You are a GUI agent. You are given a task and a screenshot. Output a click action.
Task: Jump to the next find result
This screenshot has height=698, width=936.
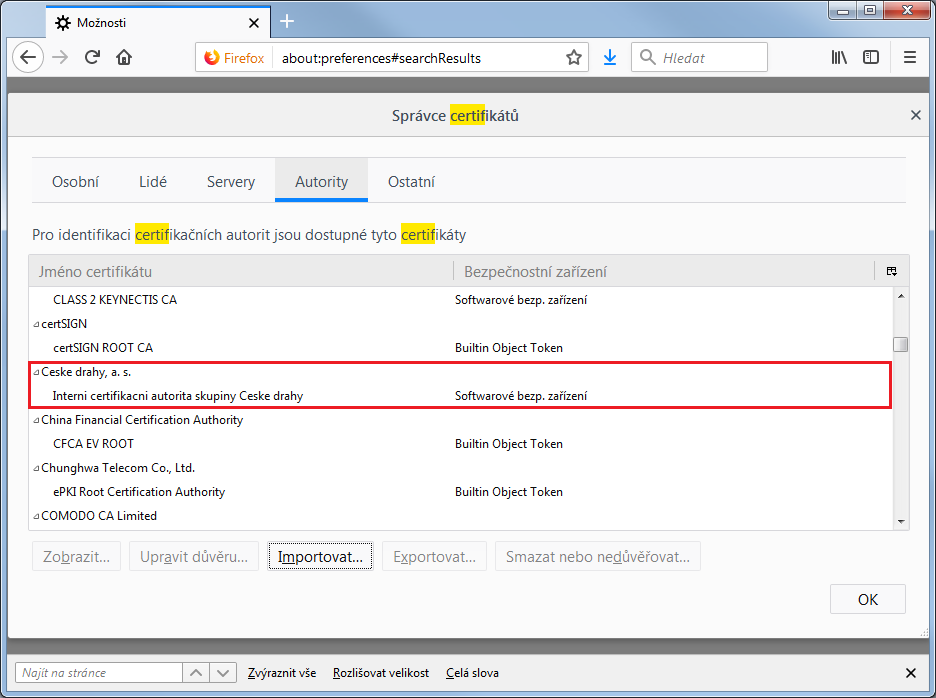[223, 673]
